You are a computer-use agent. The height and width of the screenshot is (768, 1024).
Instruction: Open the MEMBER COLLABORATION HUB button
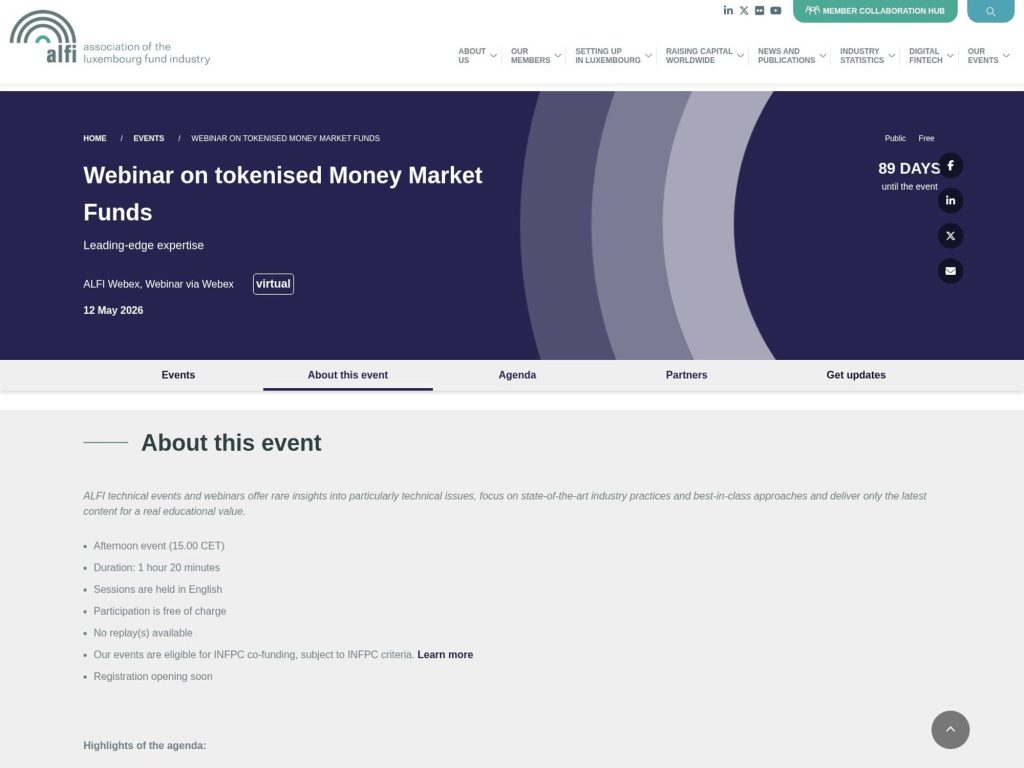[x=875, y=11]
